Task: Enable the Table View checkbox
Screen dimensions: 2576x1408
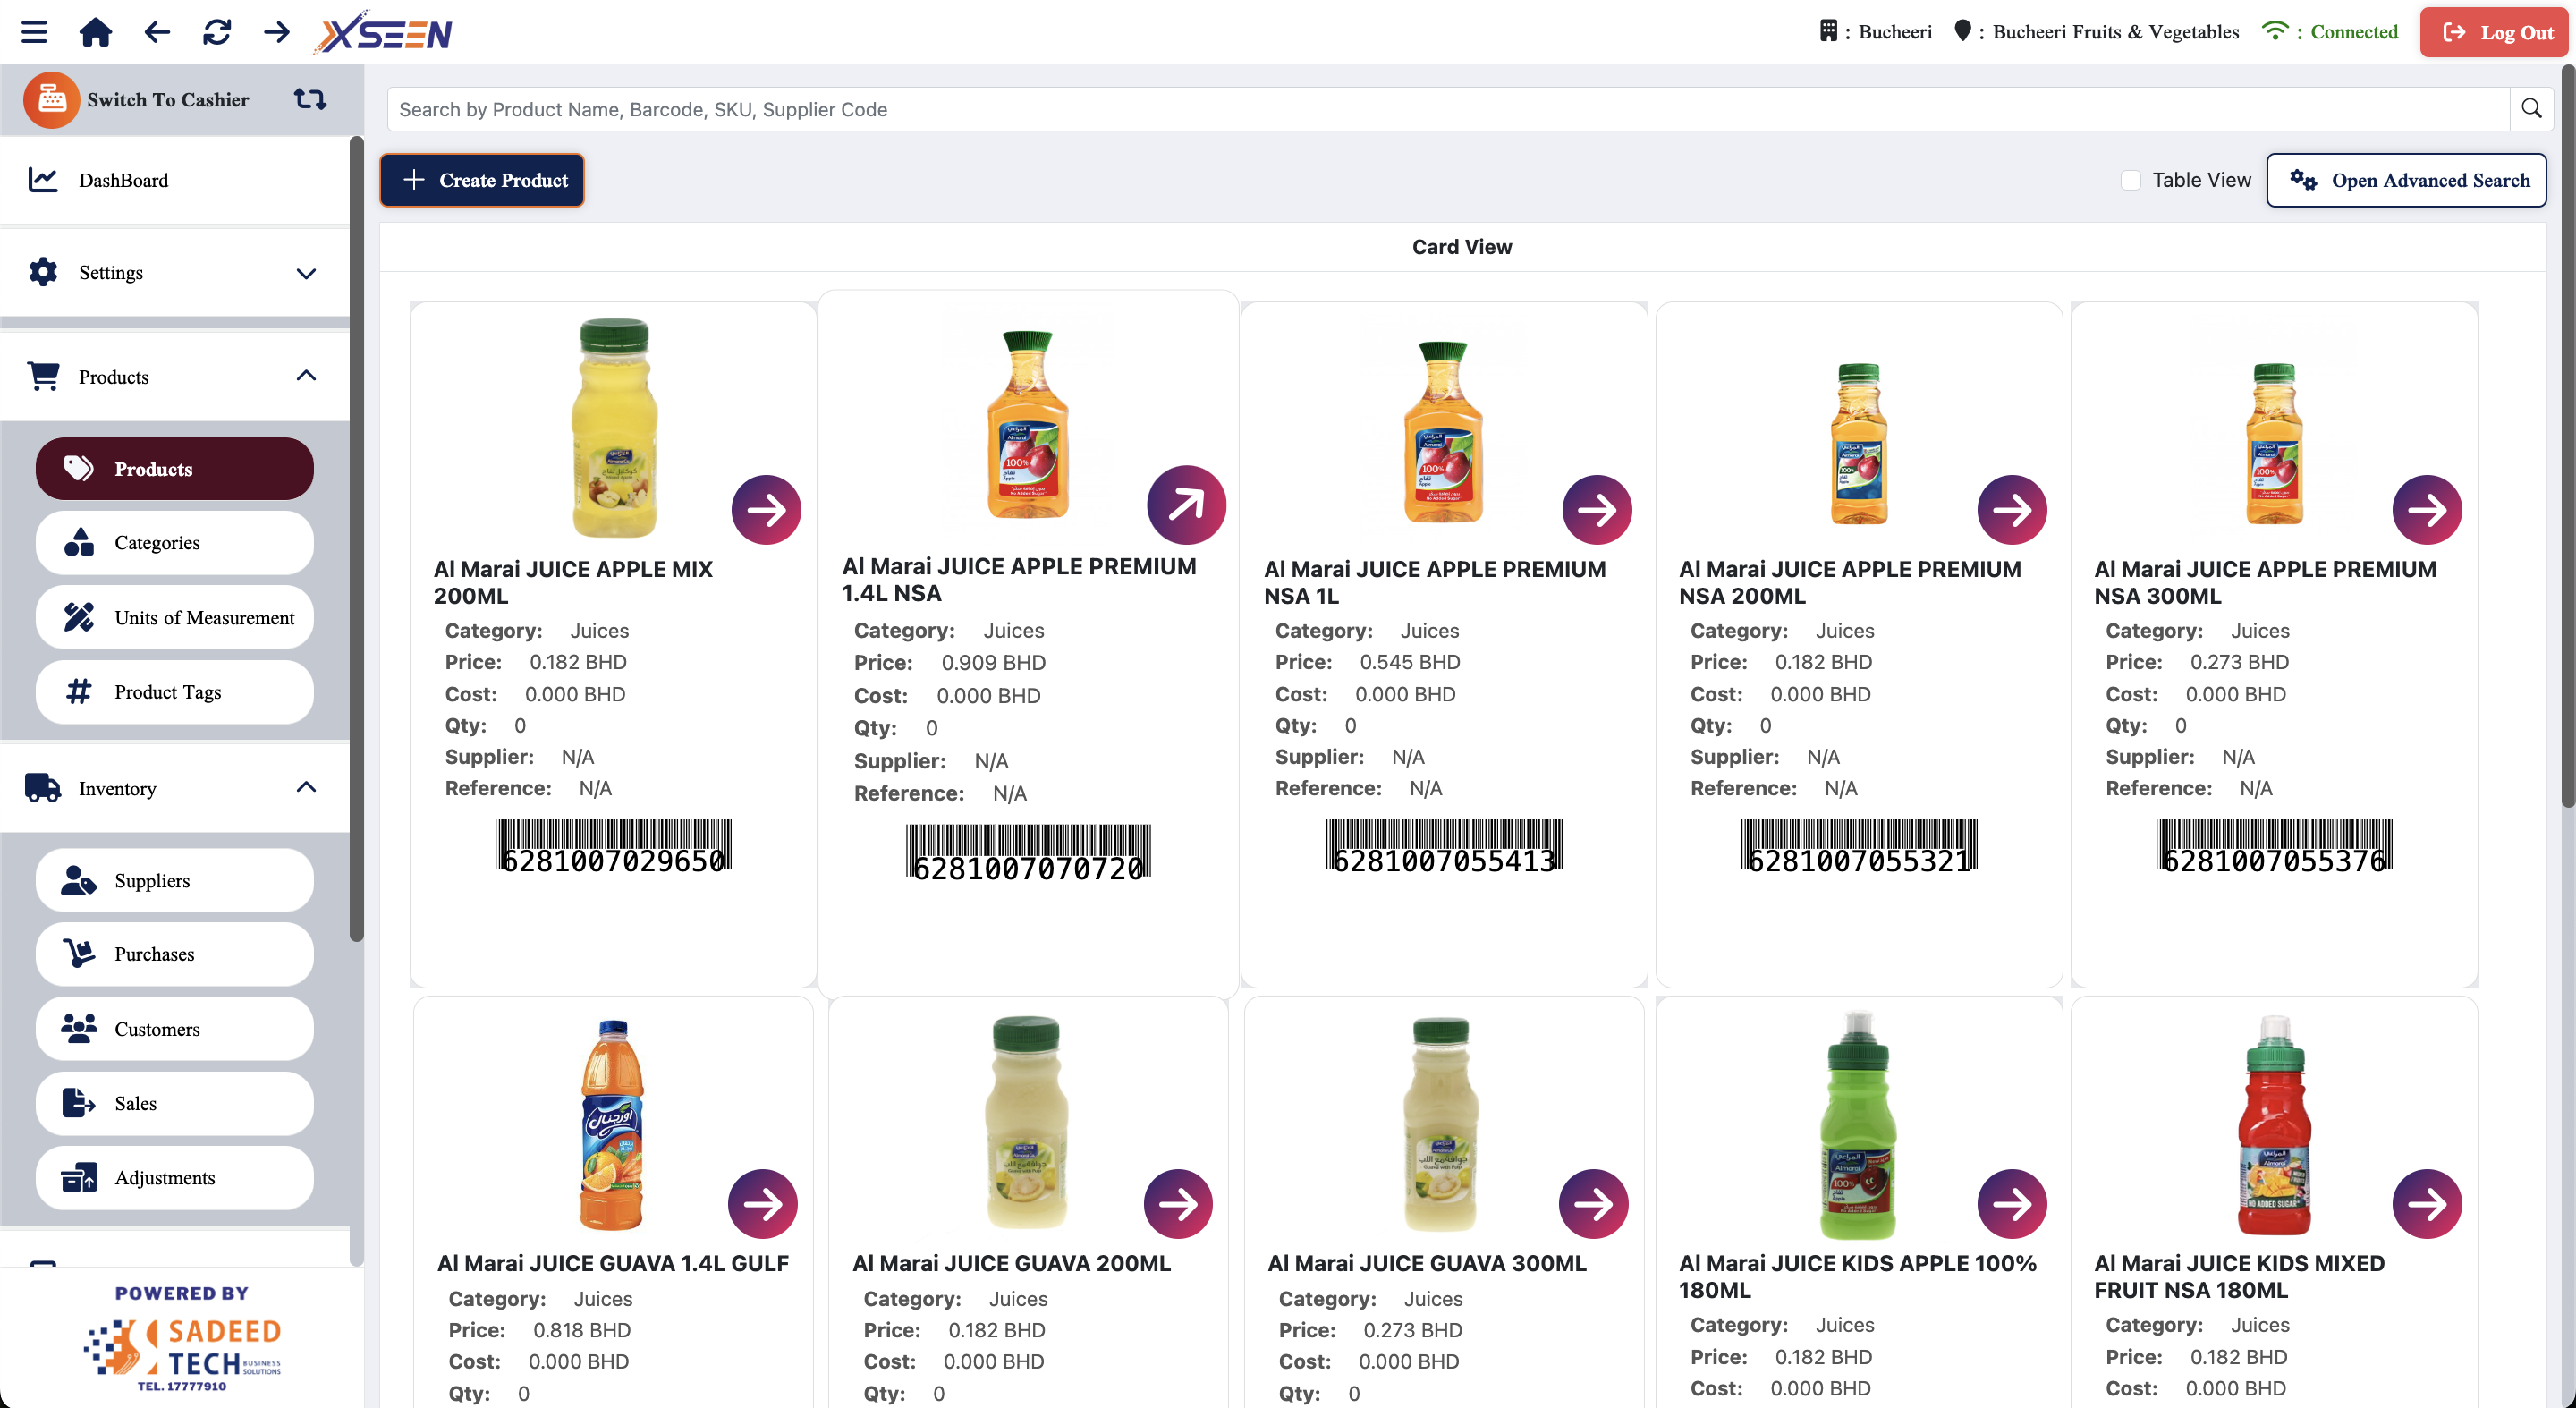Action: pyautogui.click(x=2130, y=180)
